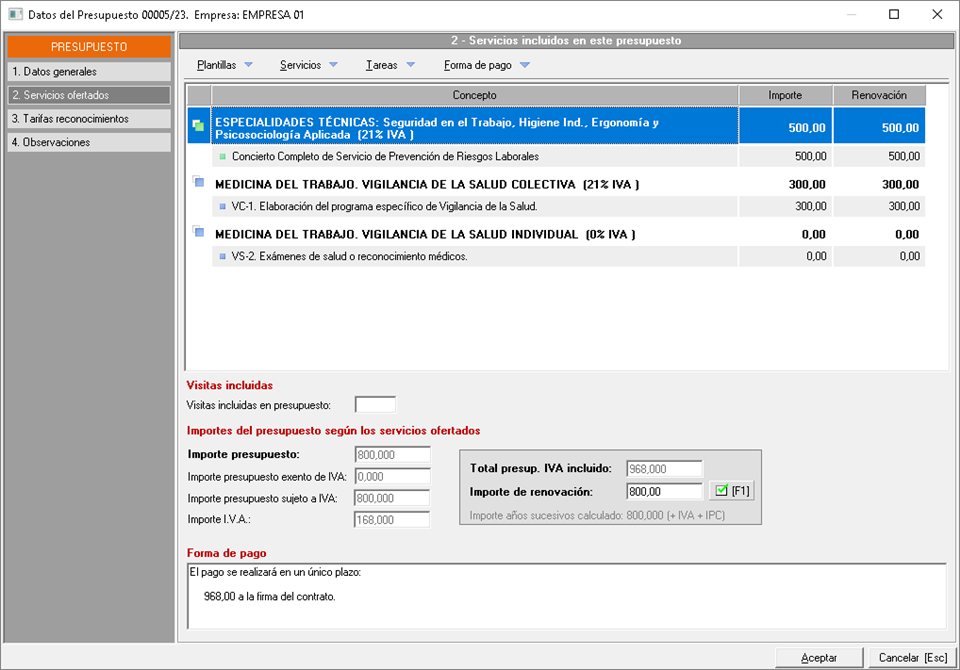Switch to Tarifas reconocimientos section

click(x=89, y=118)
